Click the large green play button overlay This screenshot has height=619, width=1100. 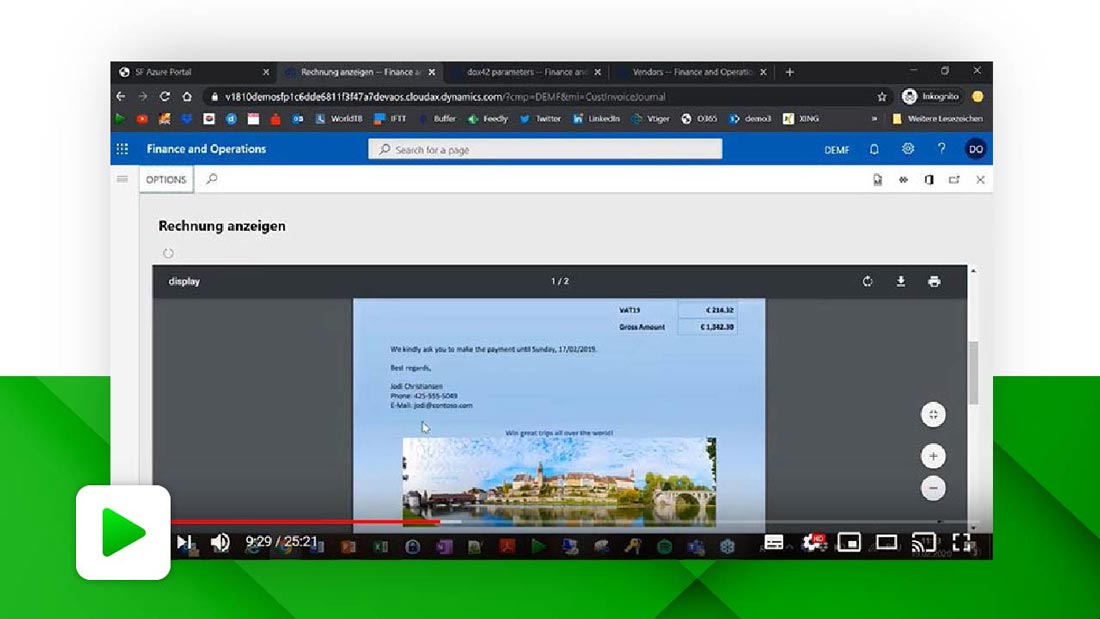coord(123,533)
